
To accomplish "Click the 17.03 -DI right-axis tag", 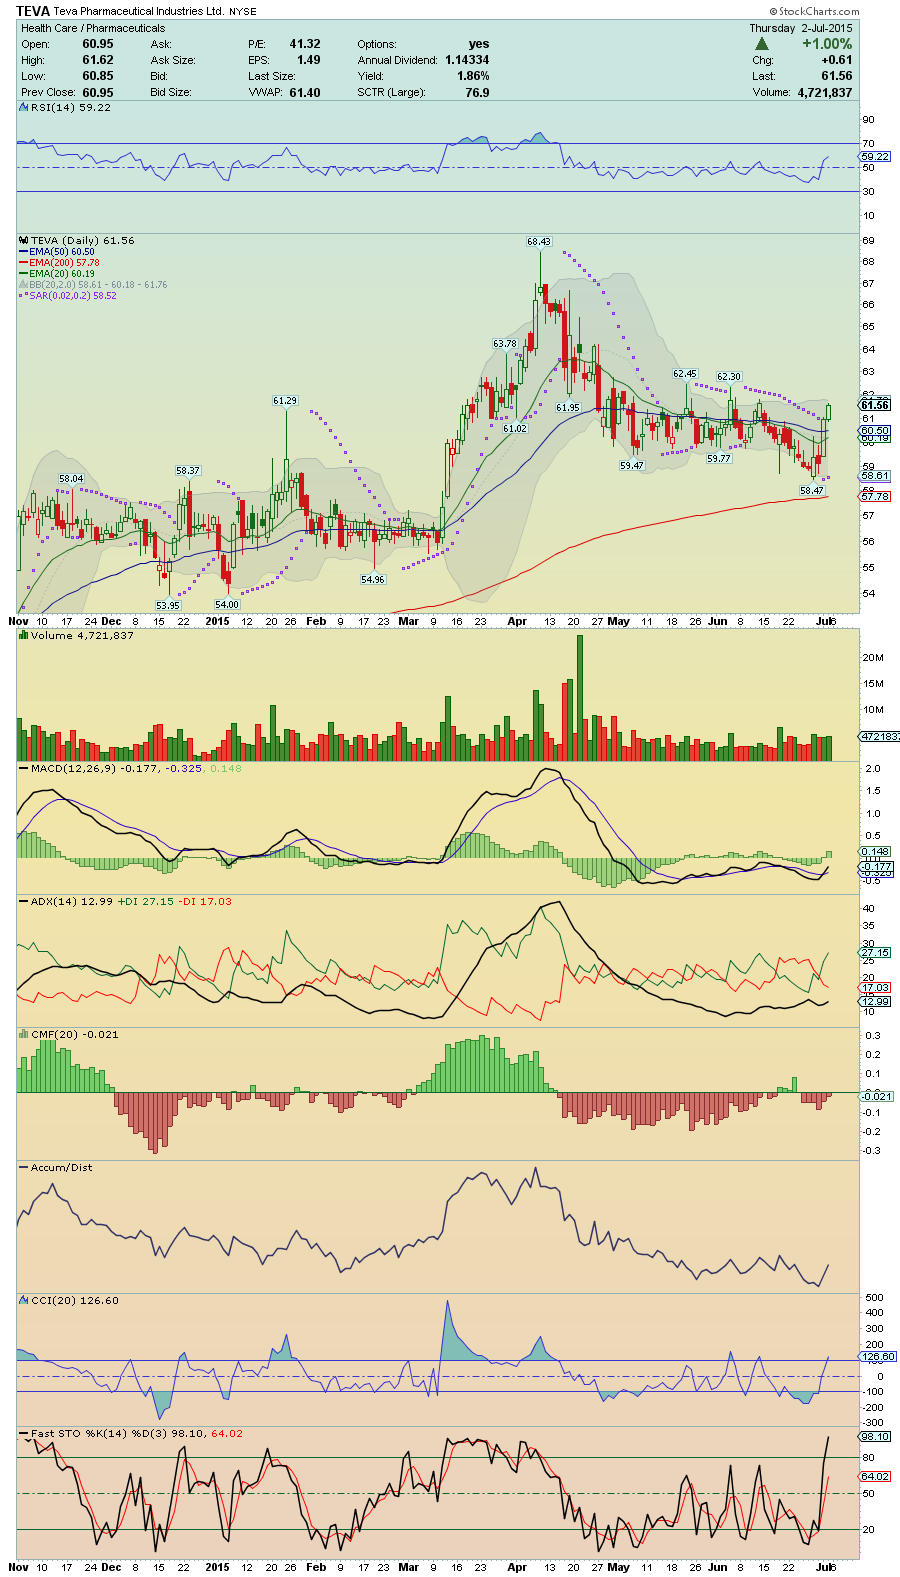I will 875,988.
